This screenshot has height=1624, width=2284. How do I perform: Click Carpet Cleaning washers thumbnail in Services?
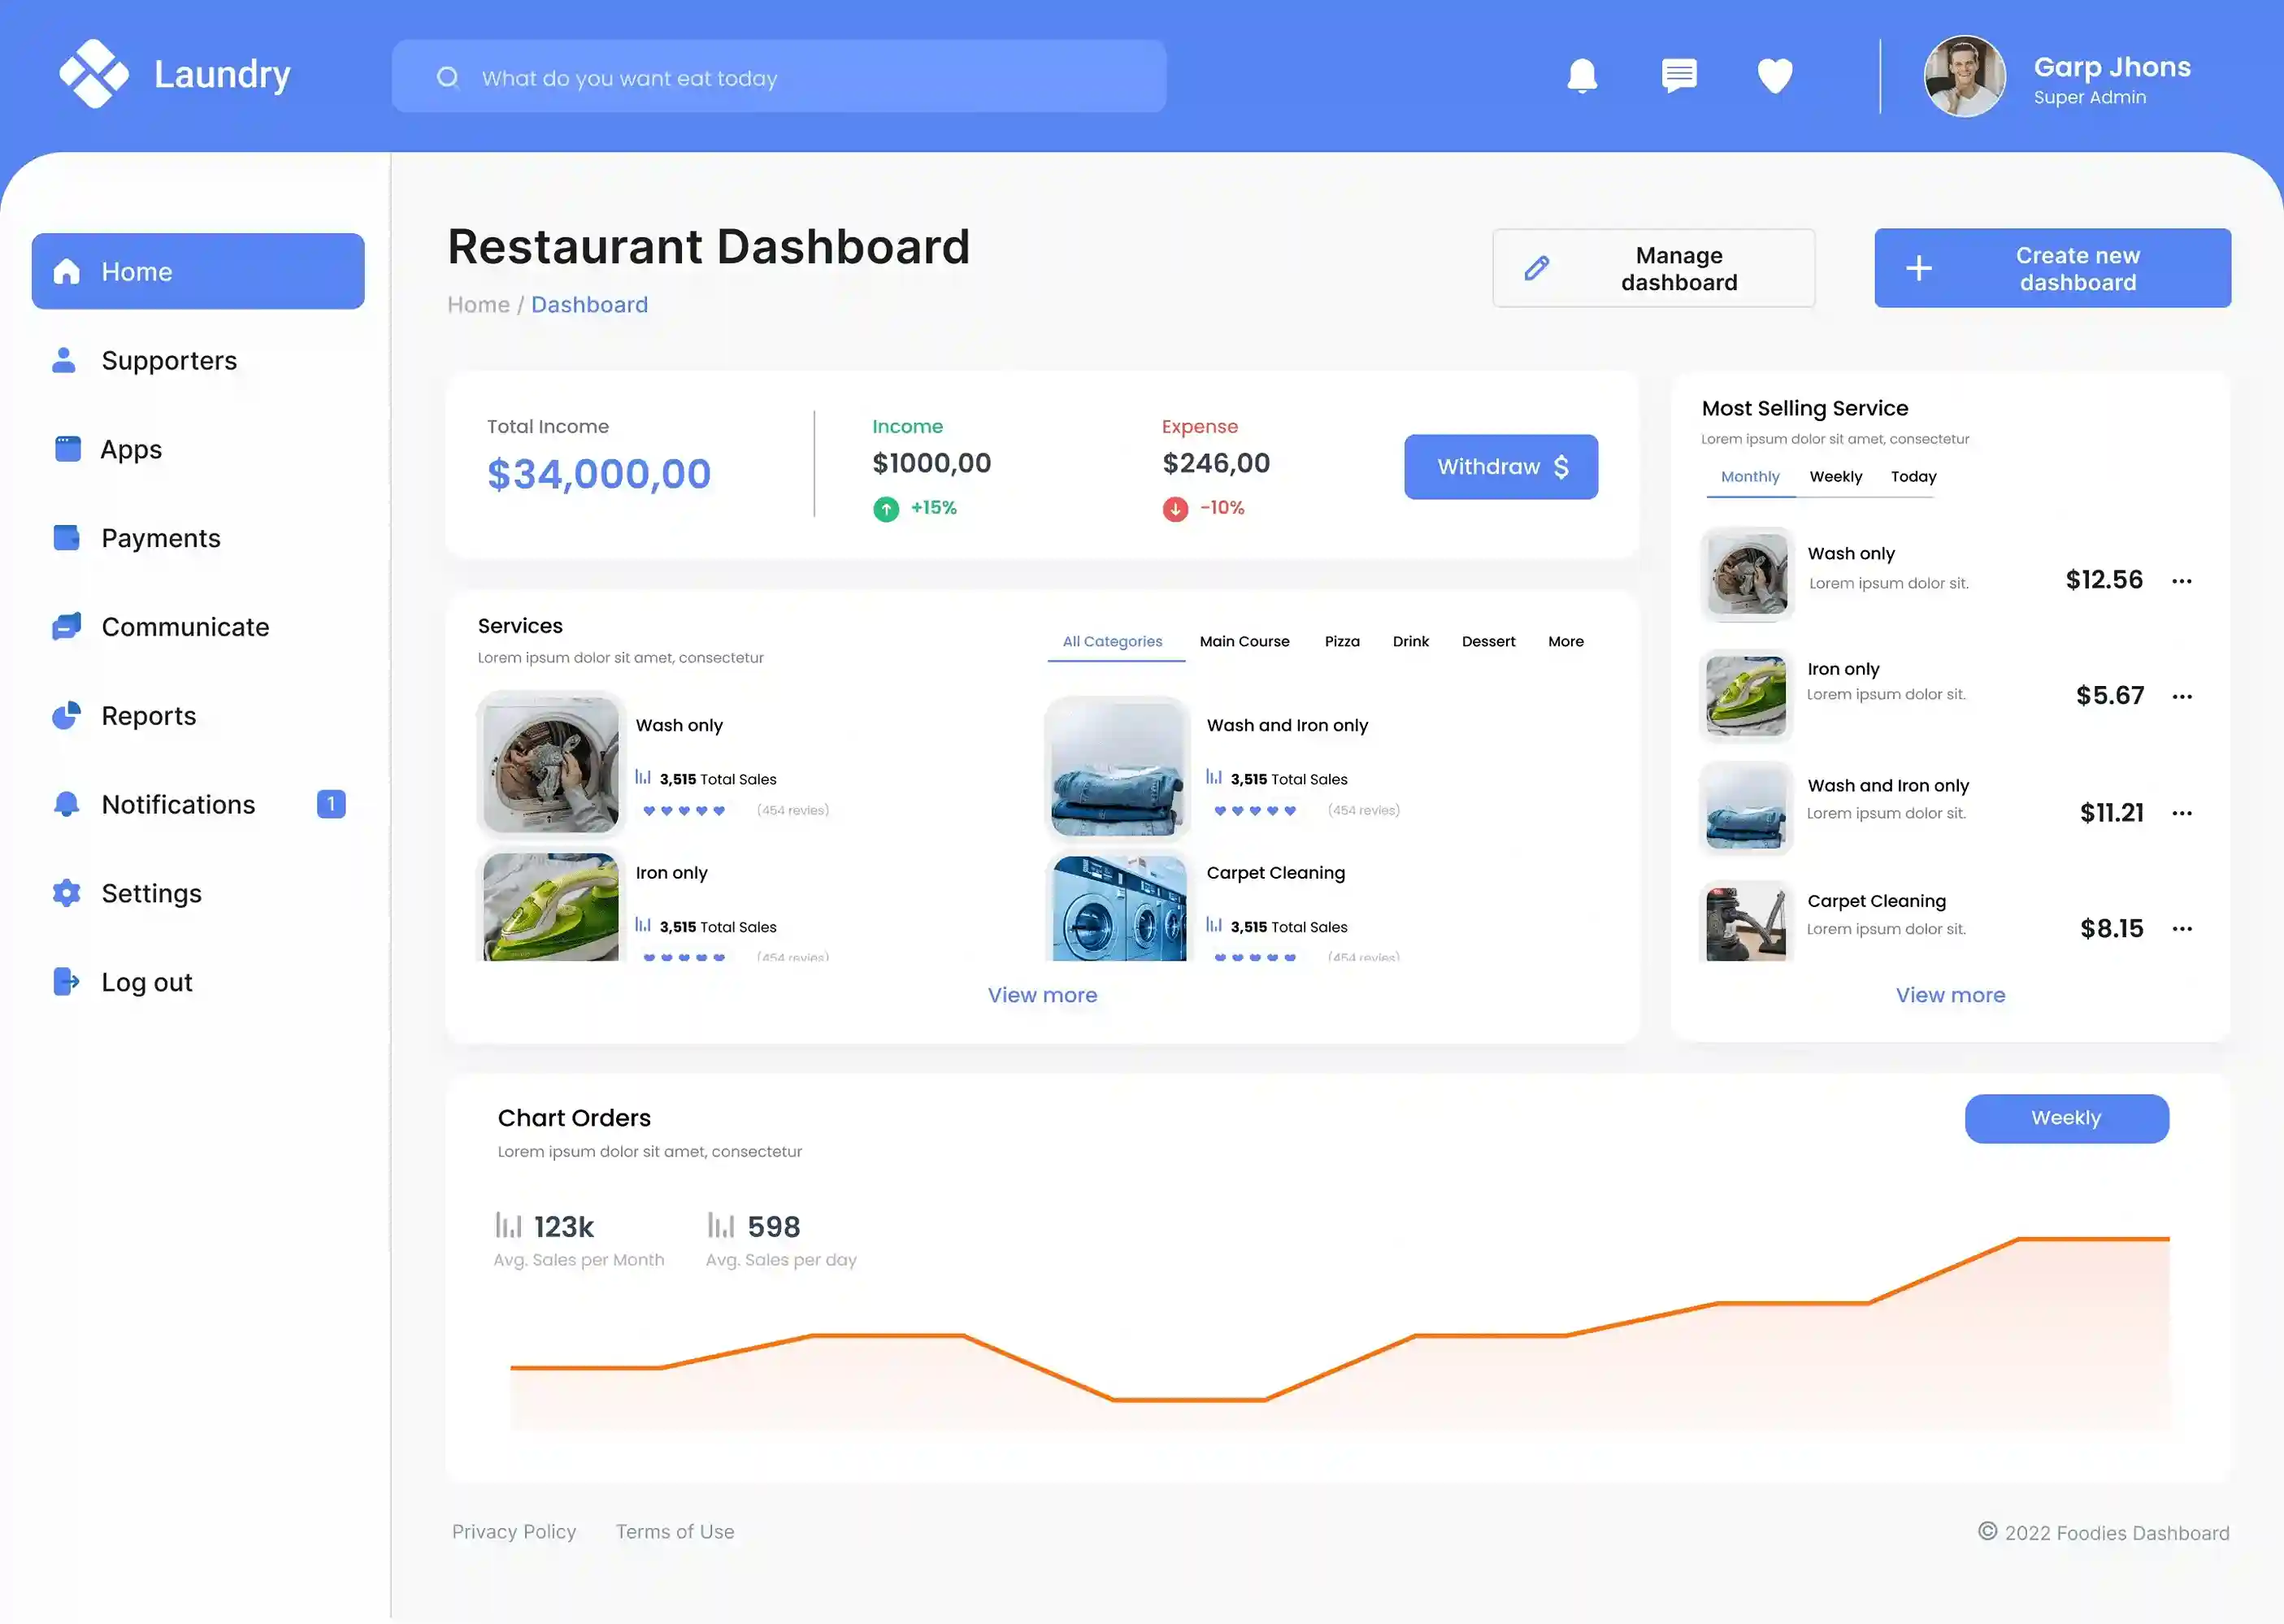(1118, 908)
